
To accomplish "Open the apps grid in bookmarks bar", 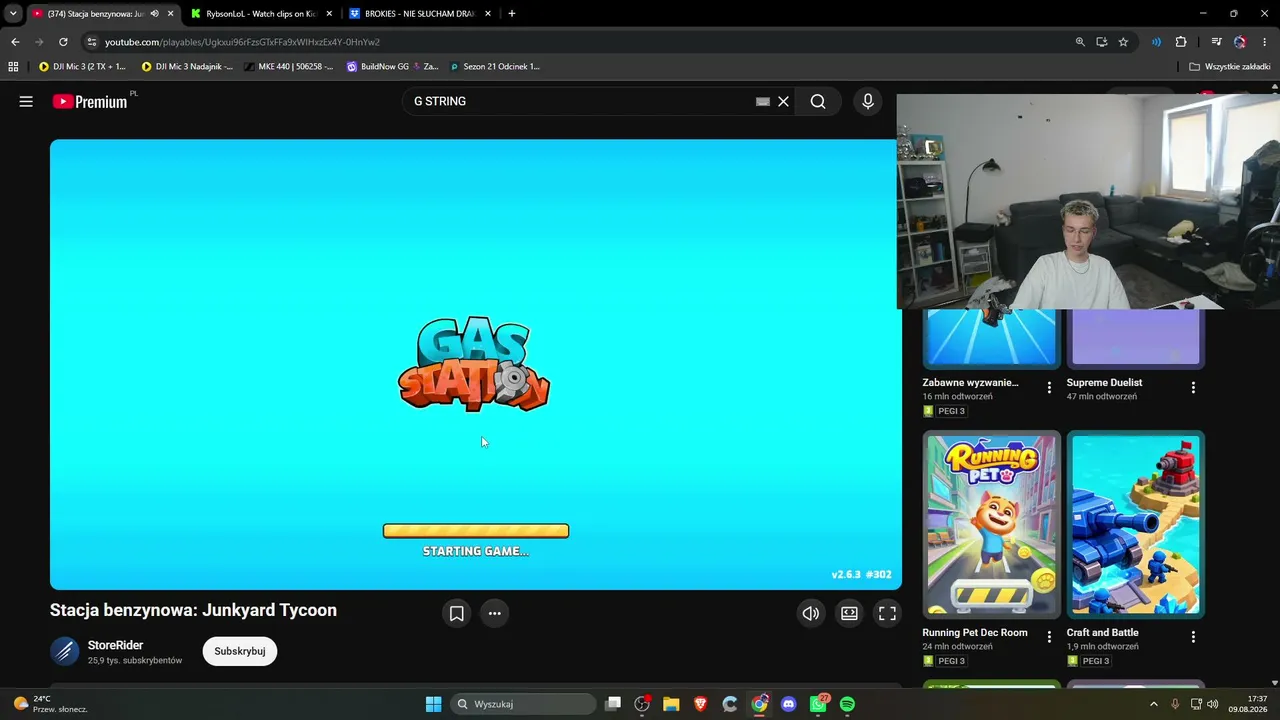I will [x=13, y=67].
